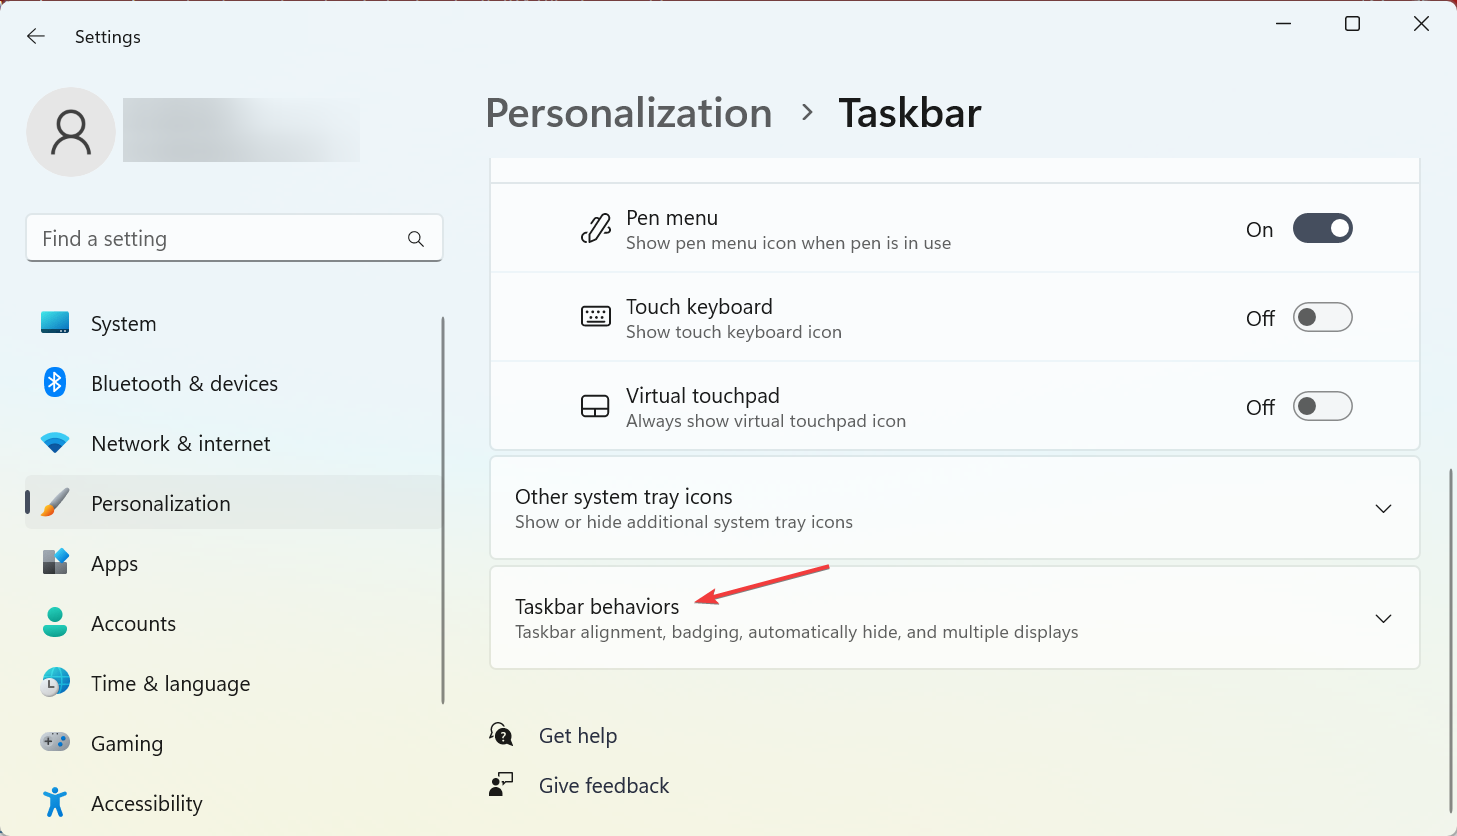
Task: Click the user profile avatar icon
Action: (71, 132)
